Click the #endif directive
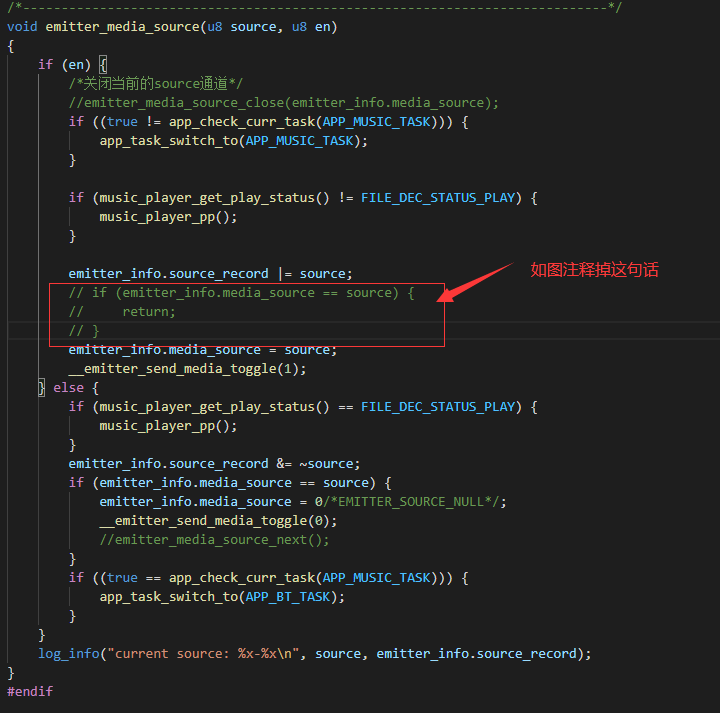This screenshot has height=713, width=720. coord(30,692)
